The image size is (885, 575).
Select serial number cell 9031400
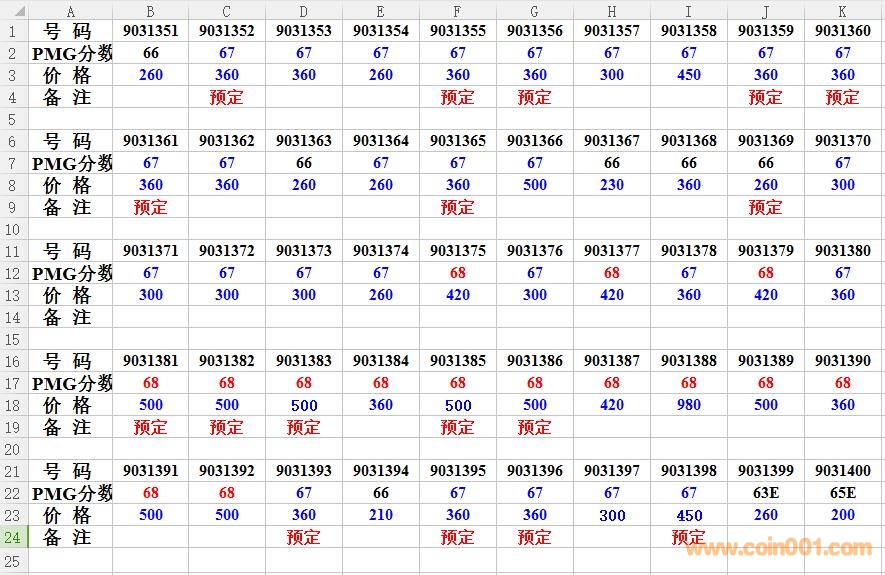[842, 471]
